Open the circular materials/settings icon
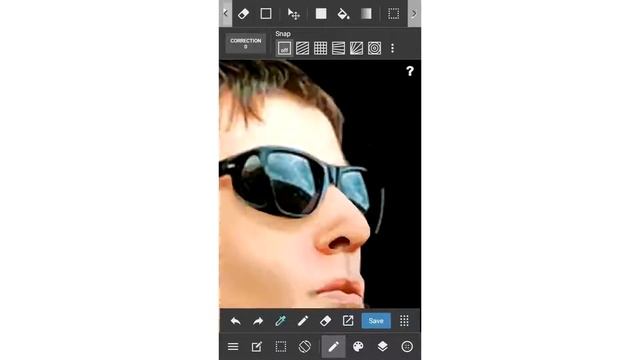 407,347
